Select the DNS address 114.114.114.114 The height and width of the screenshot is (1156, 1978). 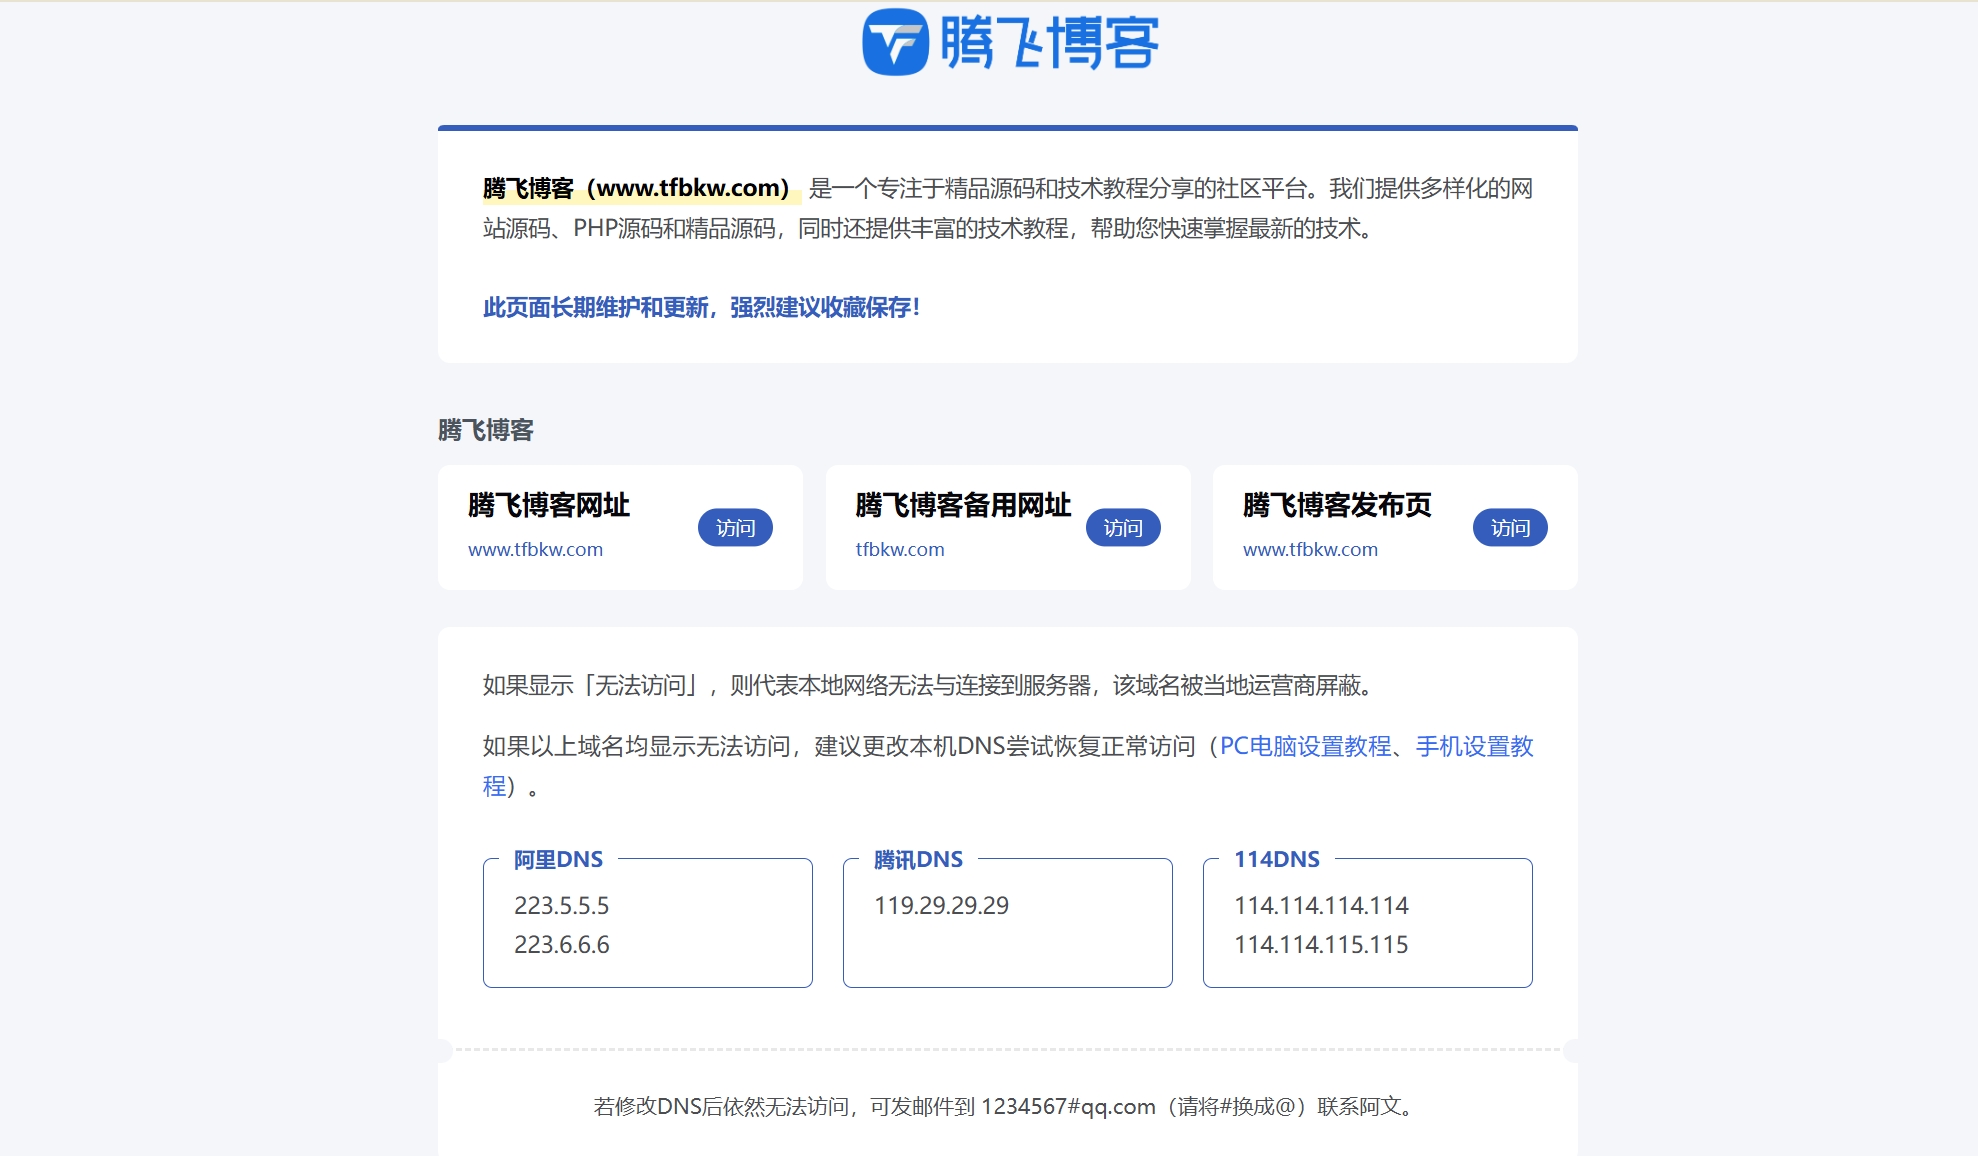[1321, 906]
